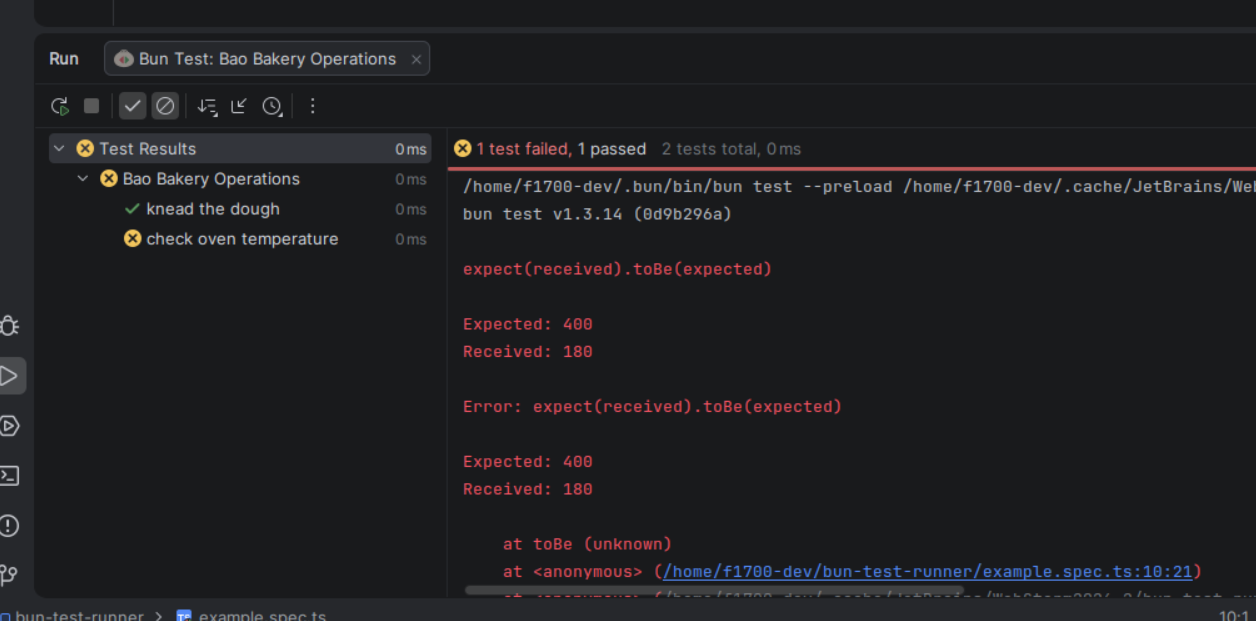
Task: Click the first Expected: 400 line
Action: point(528,324)
